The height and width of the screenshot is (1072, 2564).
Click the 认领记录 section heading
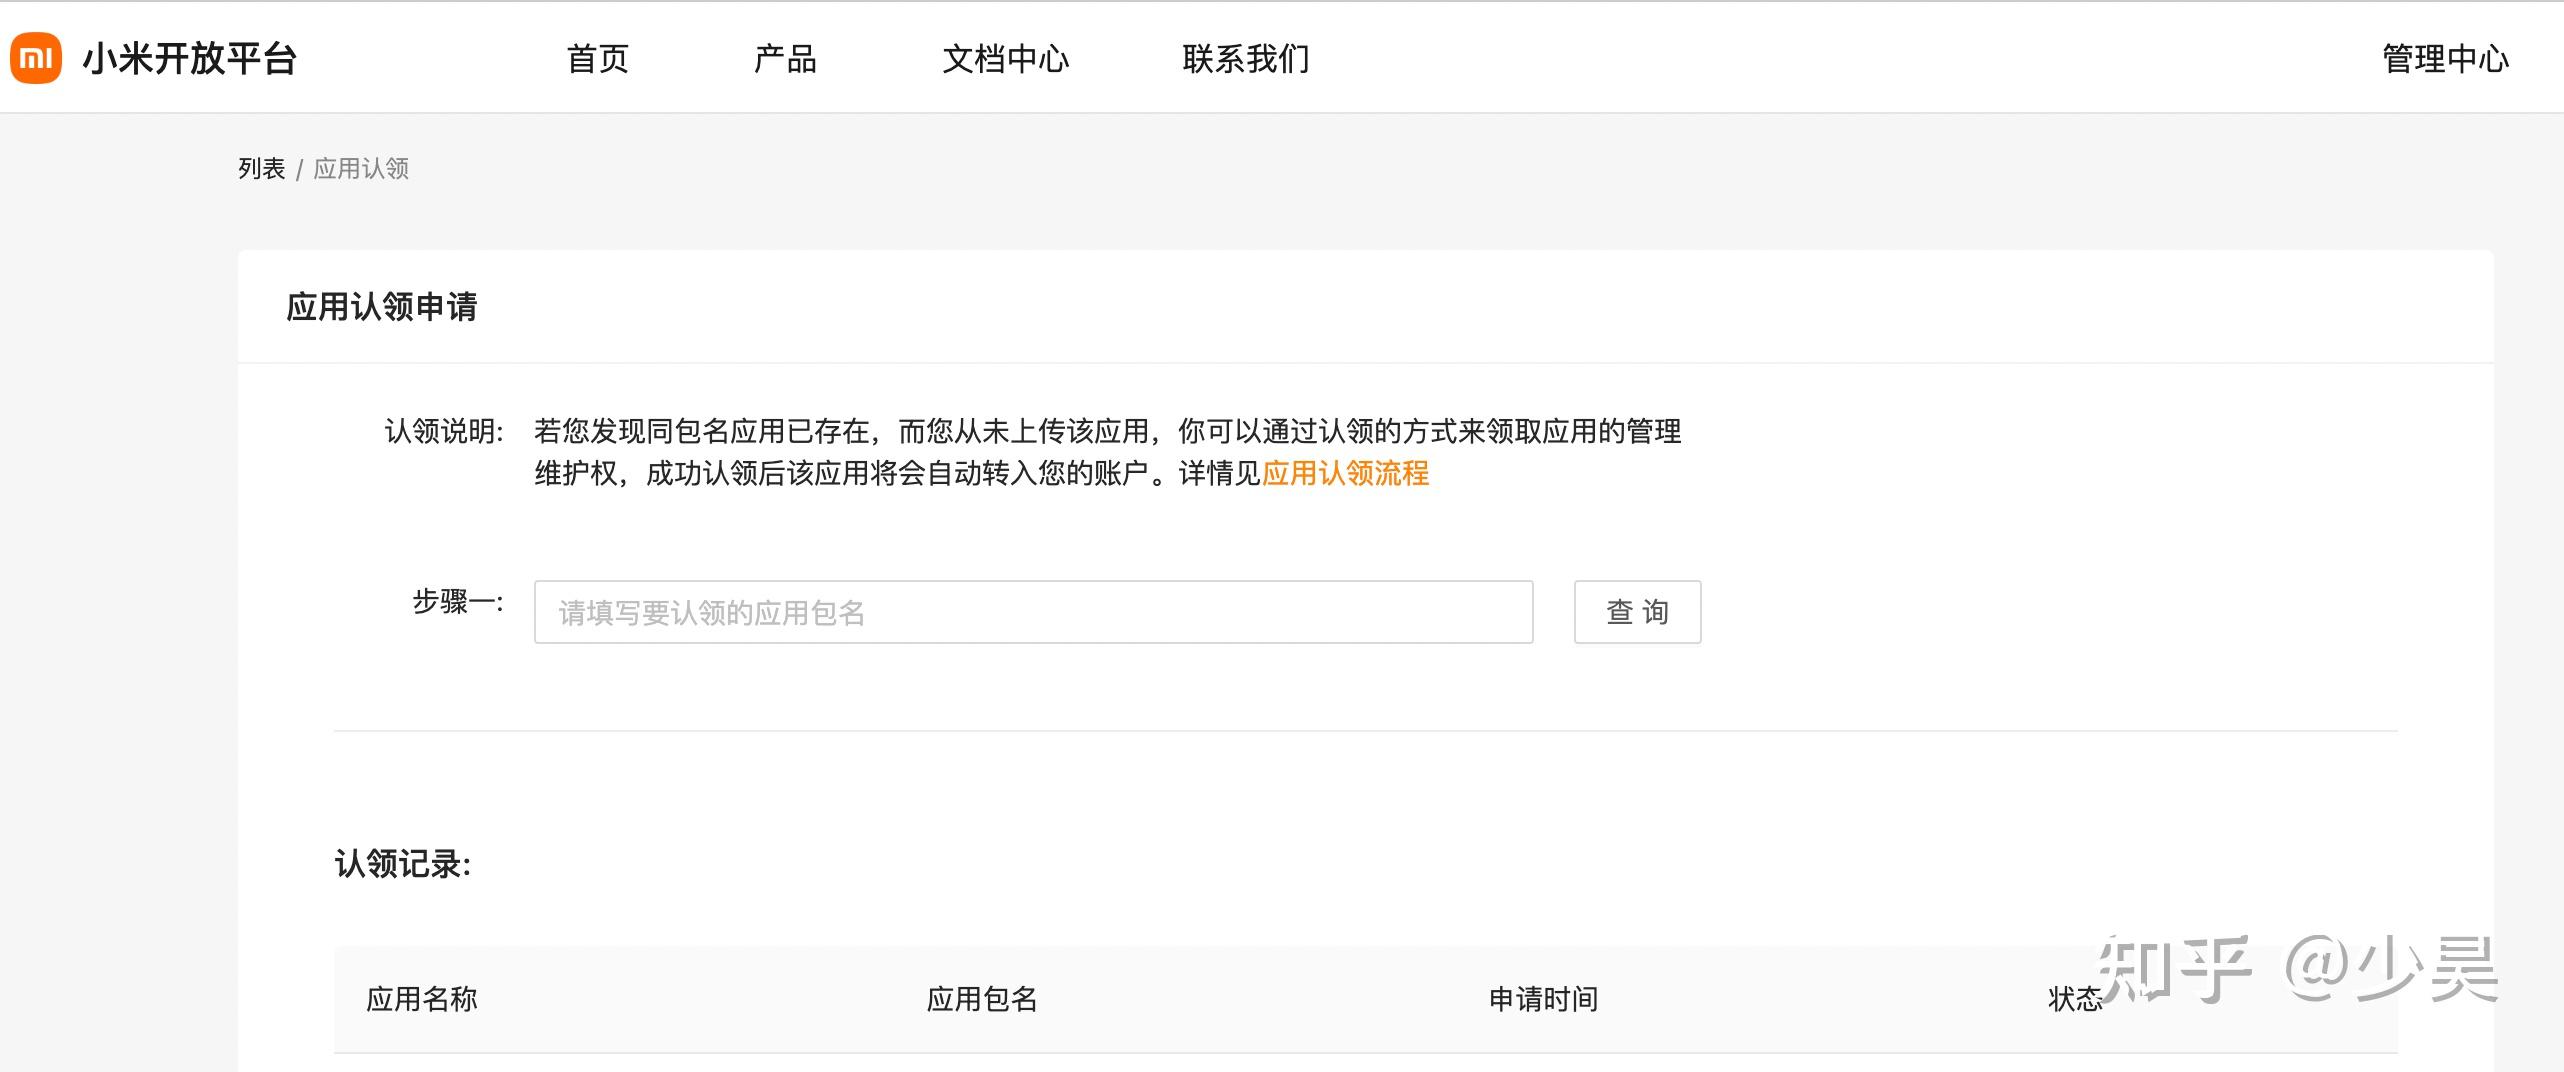tap(402, 864)
